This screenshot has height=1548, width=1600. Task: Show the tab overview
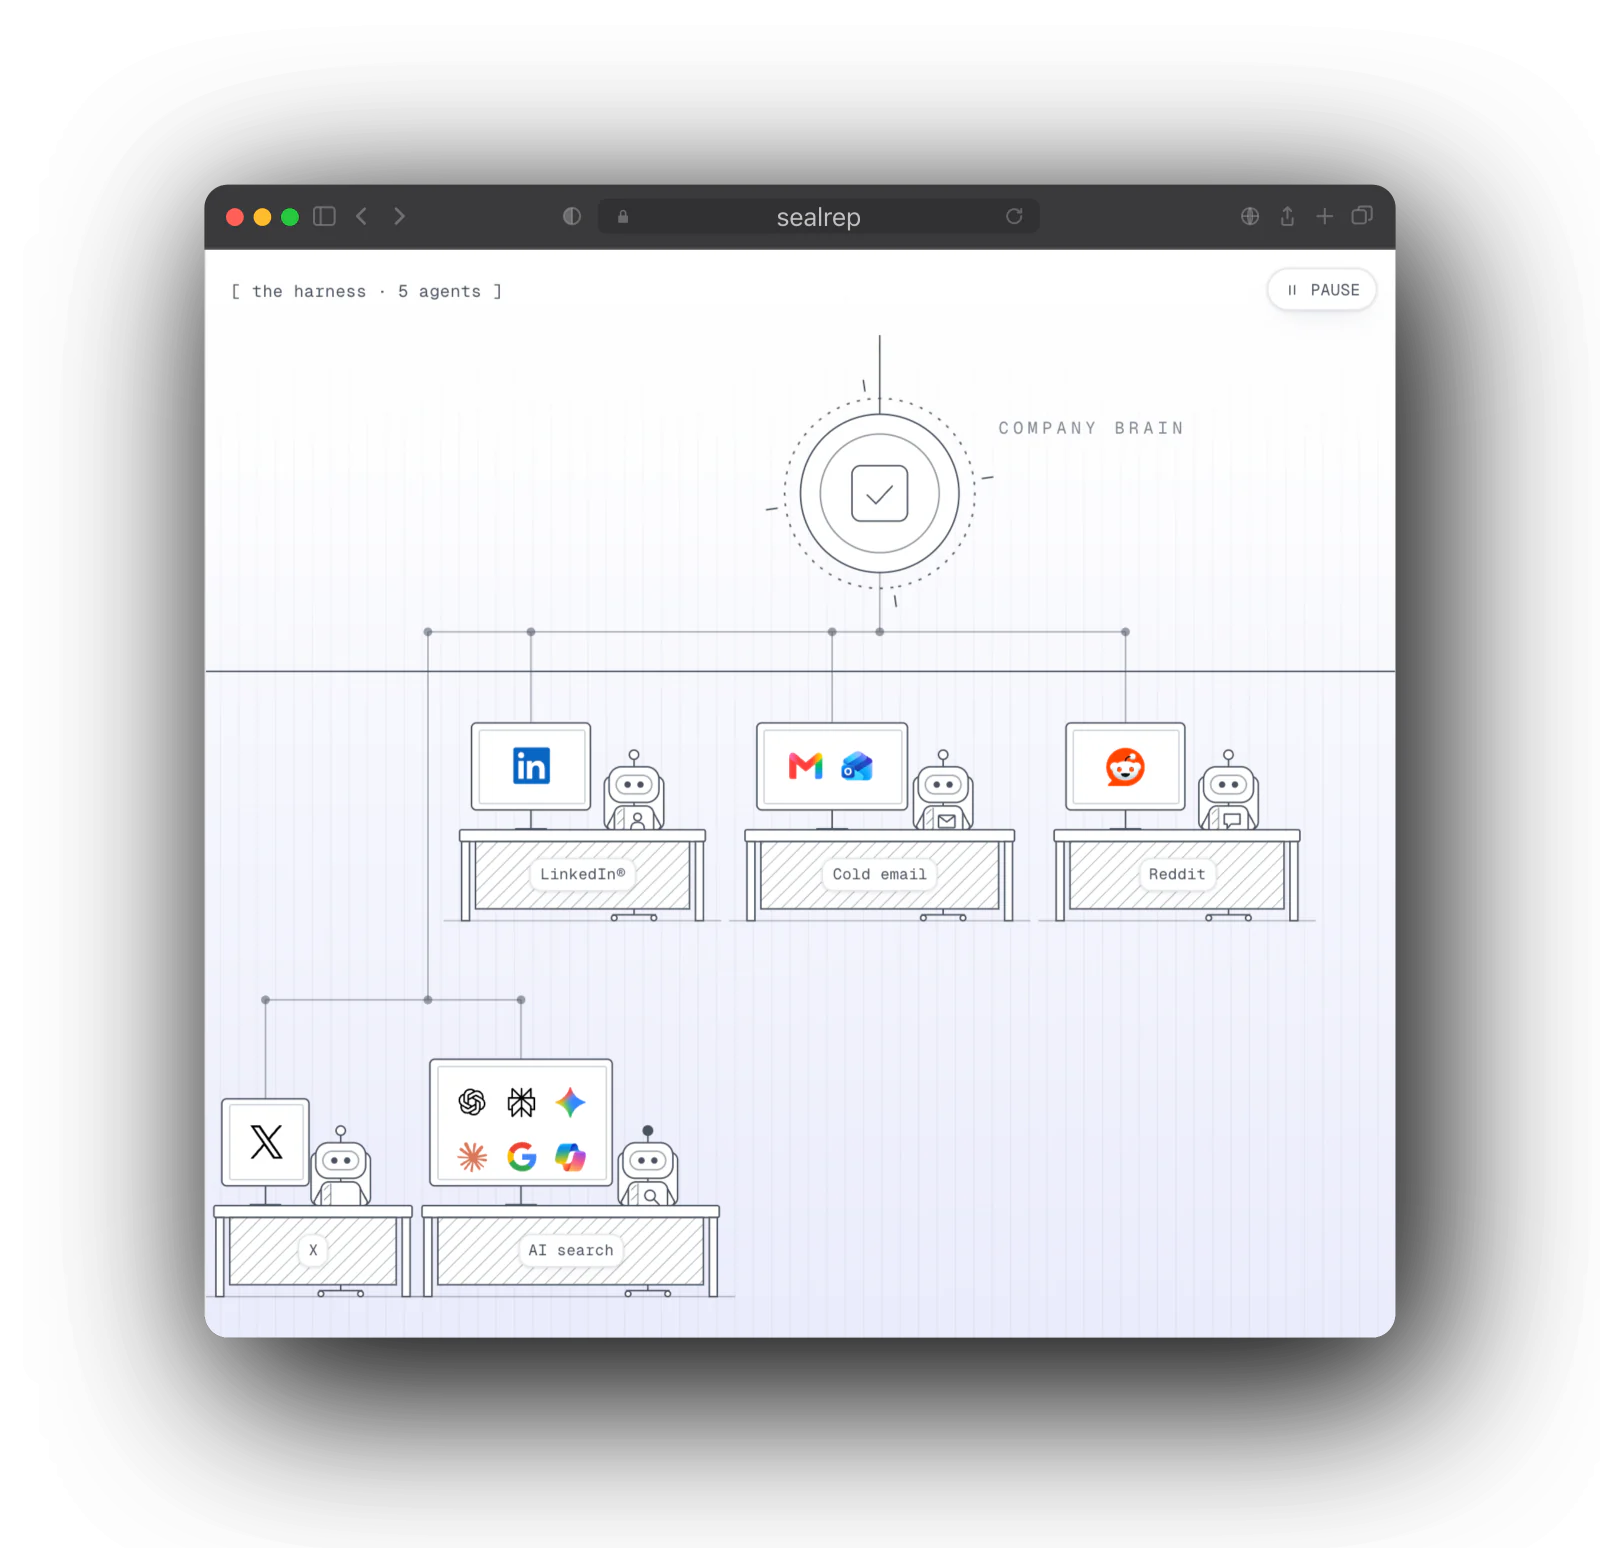tap(1362, 216)
